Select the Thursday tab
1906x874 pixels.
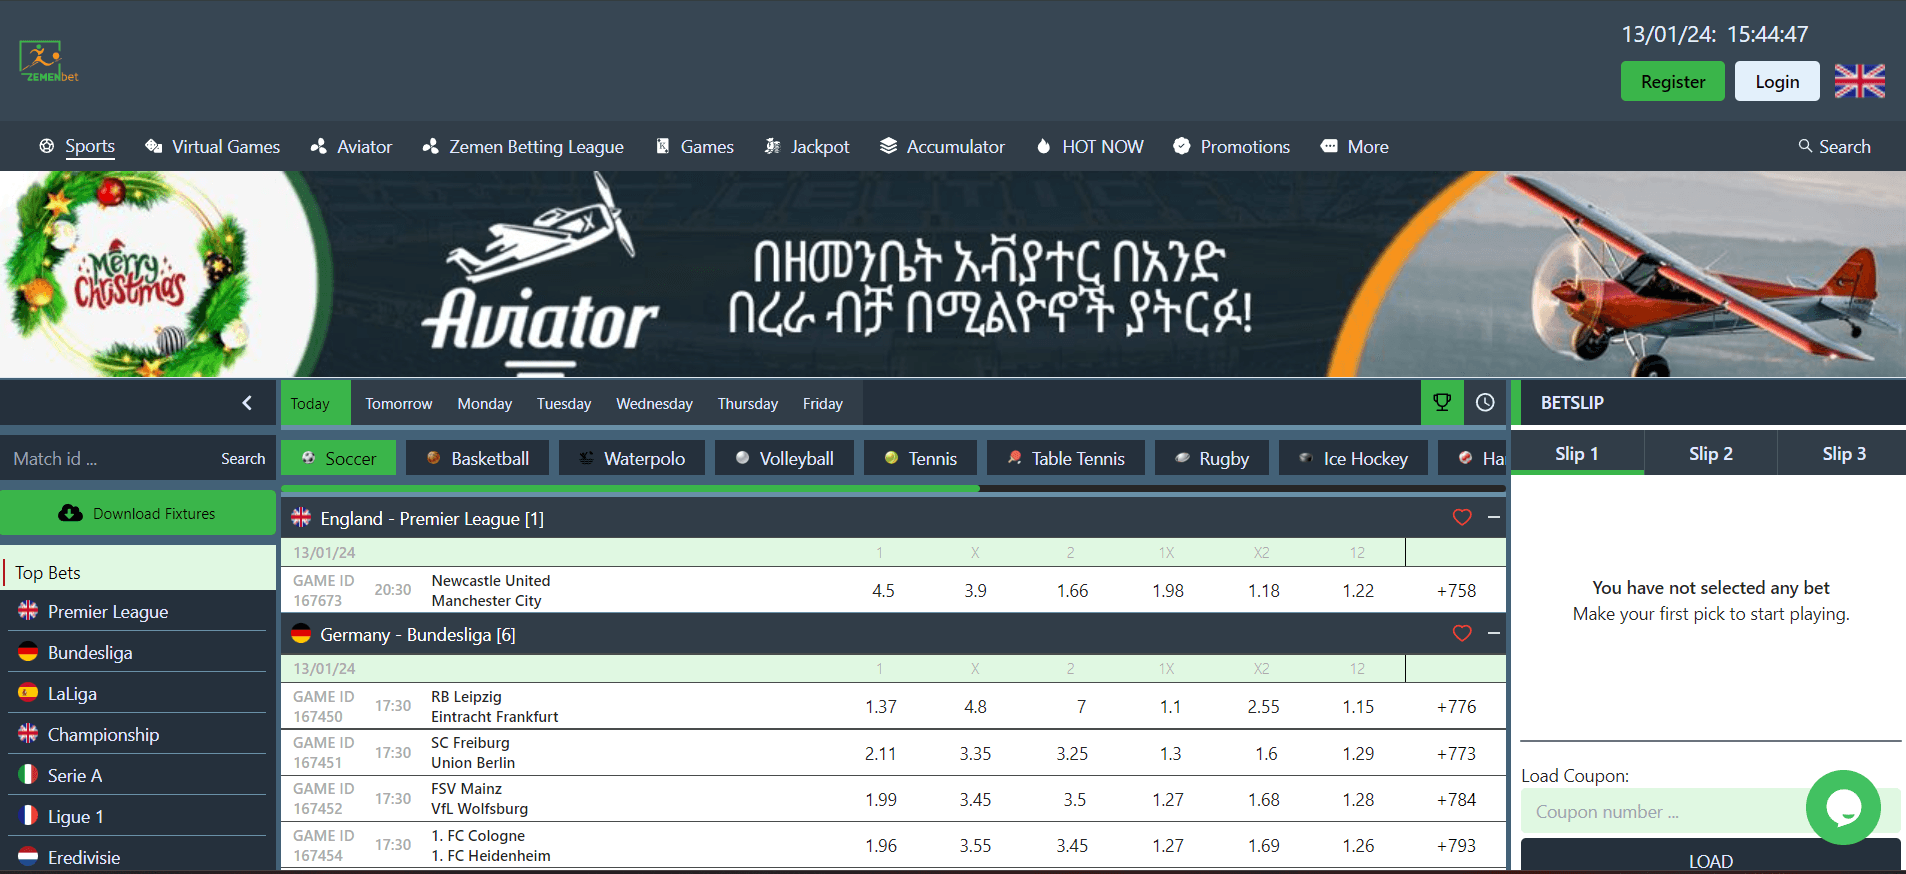(x=748, y=403)
